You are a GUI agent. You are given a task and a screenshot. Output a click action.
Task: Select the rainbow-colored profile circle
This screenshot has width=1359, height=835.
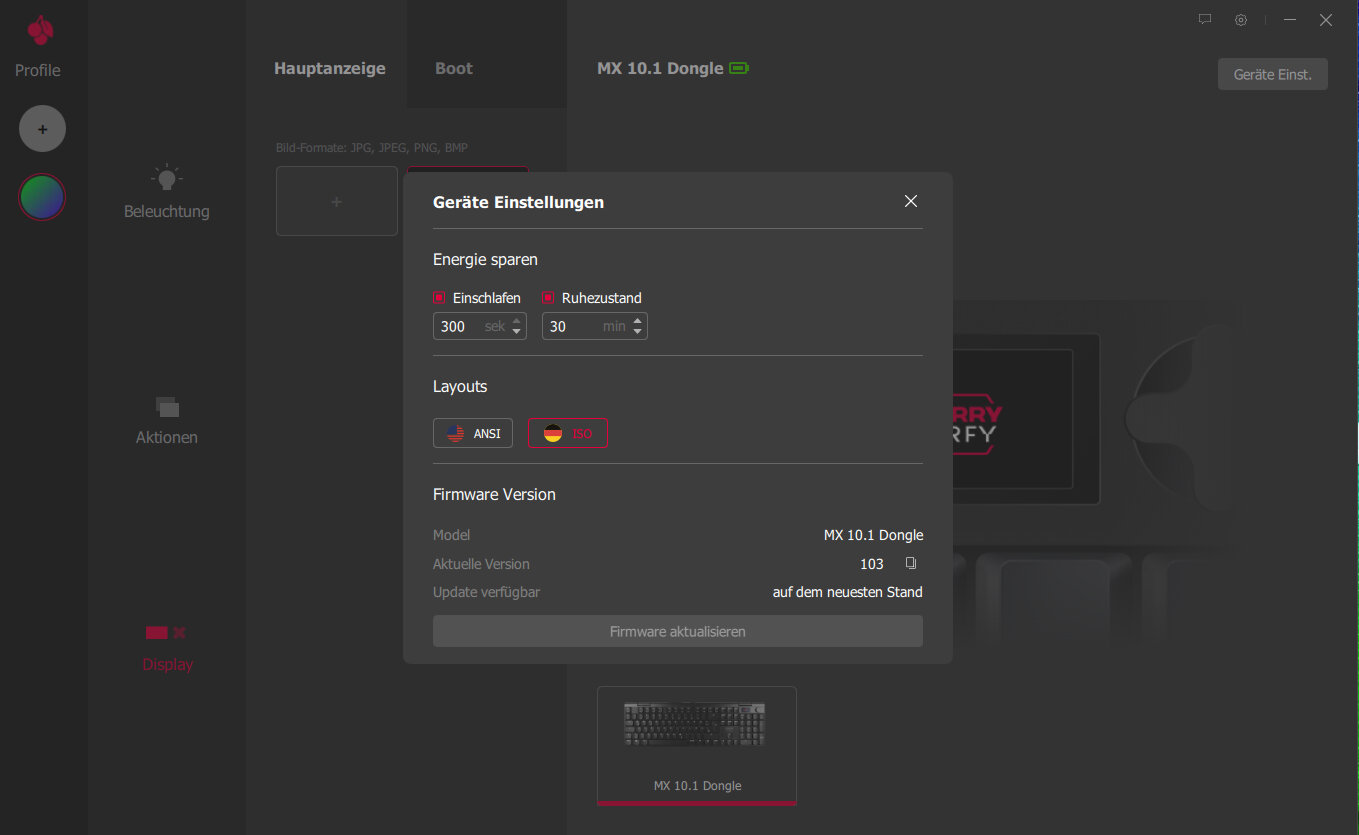(42, 198)
